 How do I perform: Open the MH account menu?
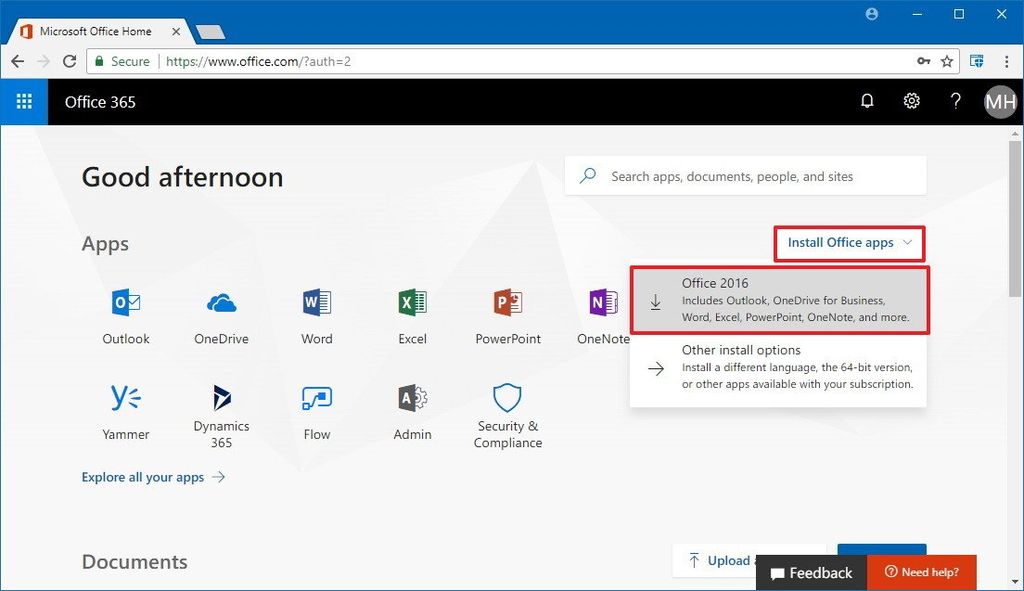tap(999, 101)
